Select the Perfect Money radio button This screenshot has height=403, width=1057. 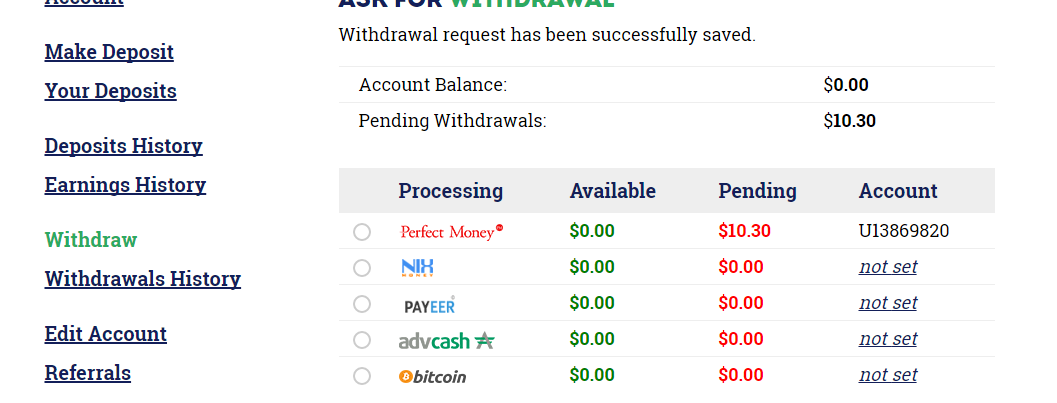pos(362,232)
